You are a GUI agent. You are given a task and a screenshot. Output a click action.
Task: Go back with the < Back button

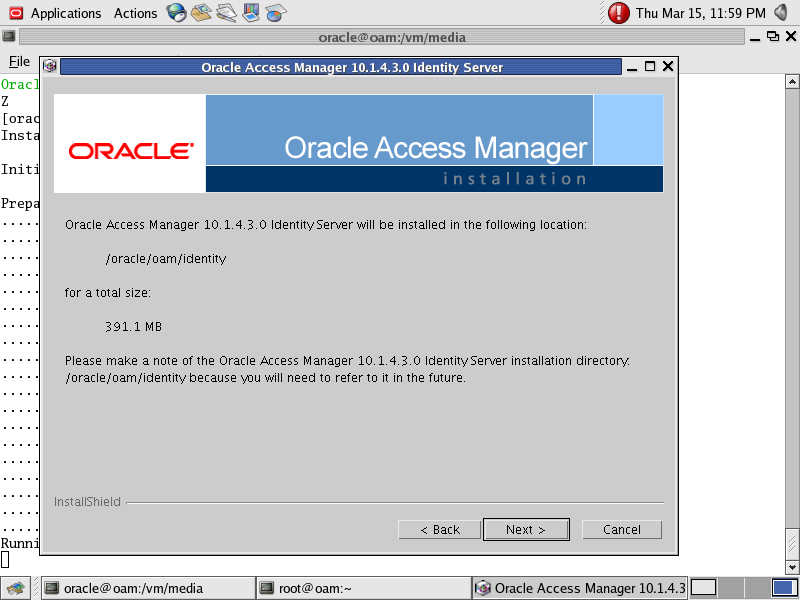(439, 530)
